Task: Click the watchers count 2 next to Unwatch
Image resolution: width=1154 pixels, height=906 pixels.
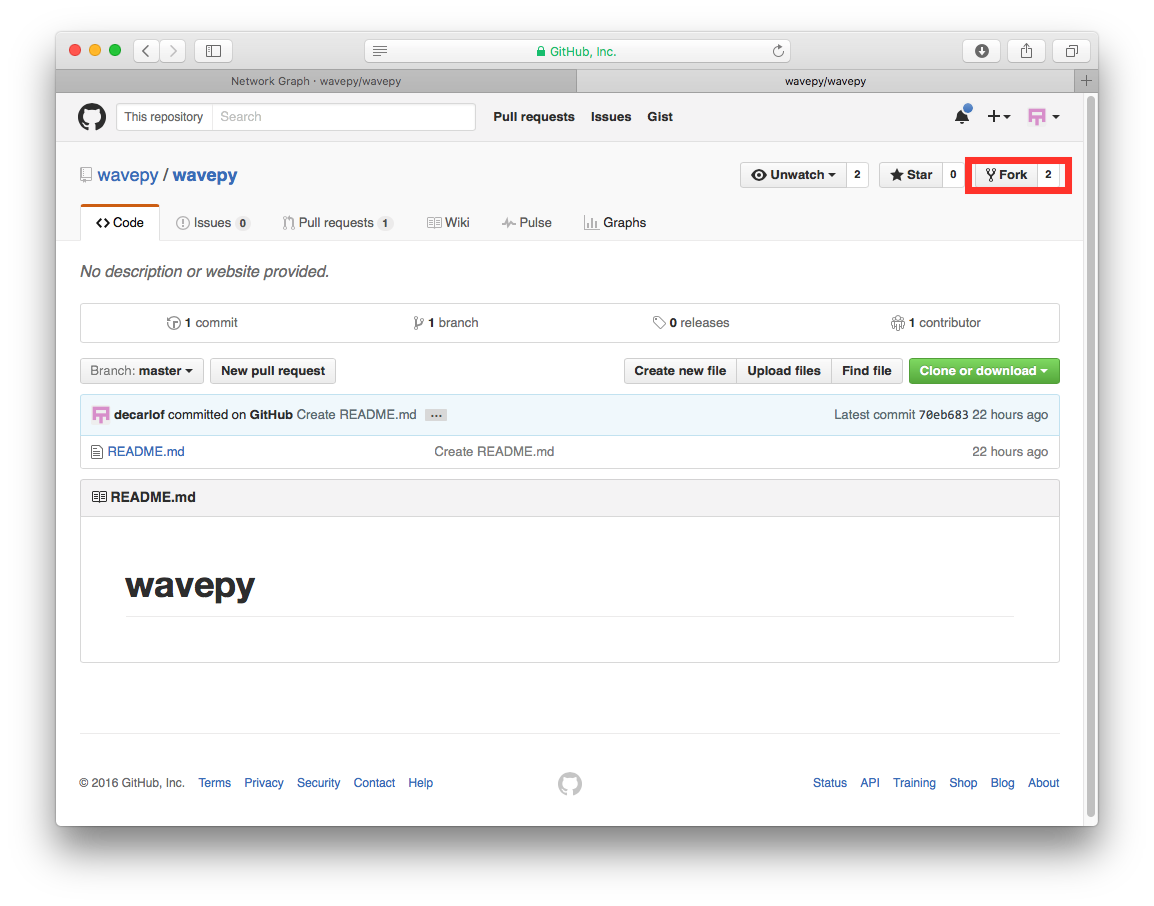Action: [857, 174]
